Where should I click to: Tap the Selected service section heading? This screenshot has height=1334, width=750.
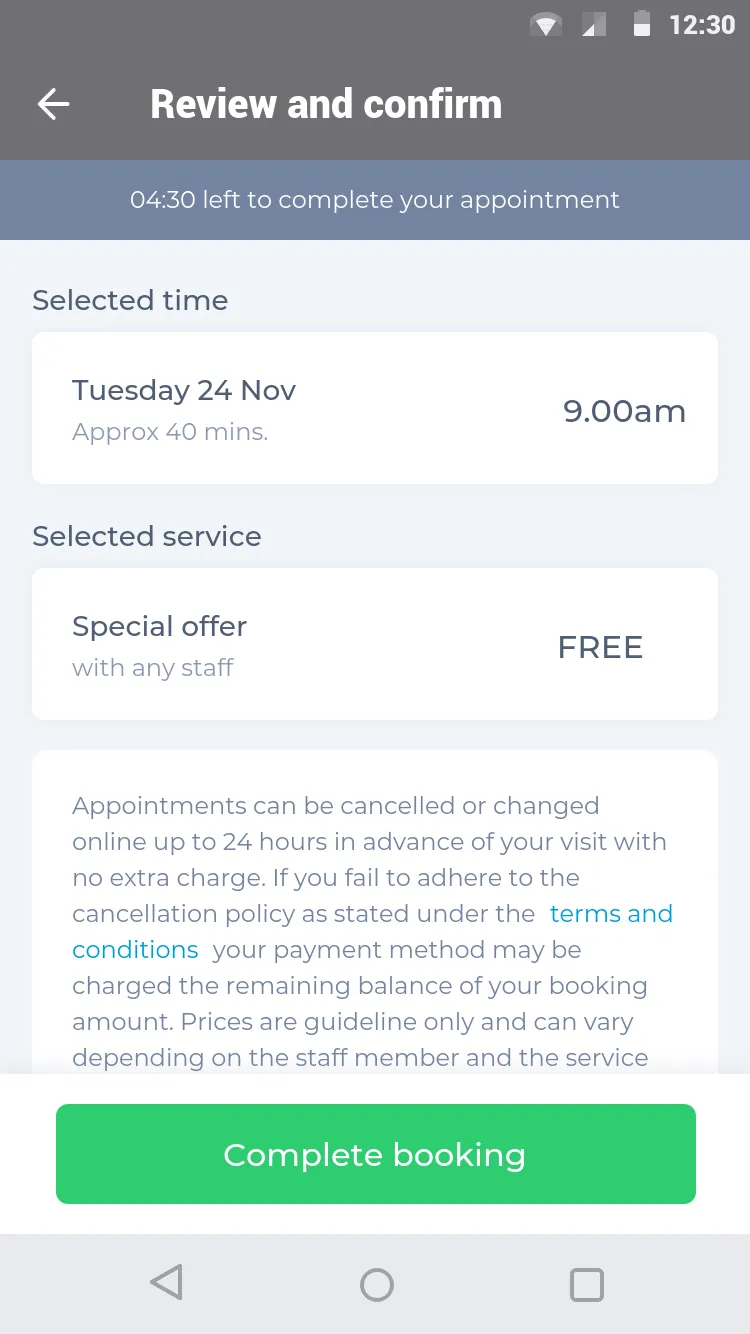pos(147,536)
